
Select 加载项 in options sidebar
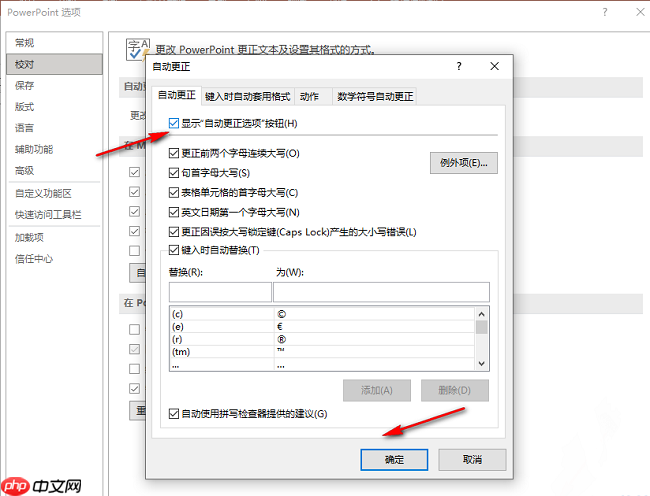point(54,237)
